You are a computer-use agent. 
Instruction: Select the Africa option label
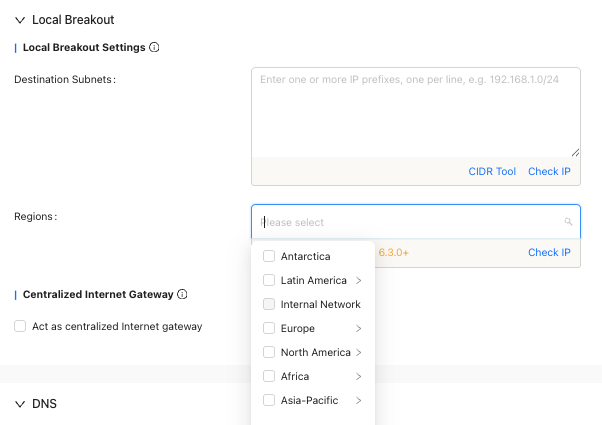(295, 376)
